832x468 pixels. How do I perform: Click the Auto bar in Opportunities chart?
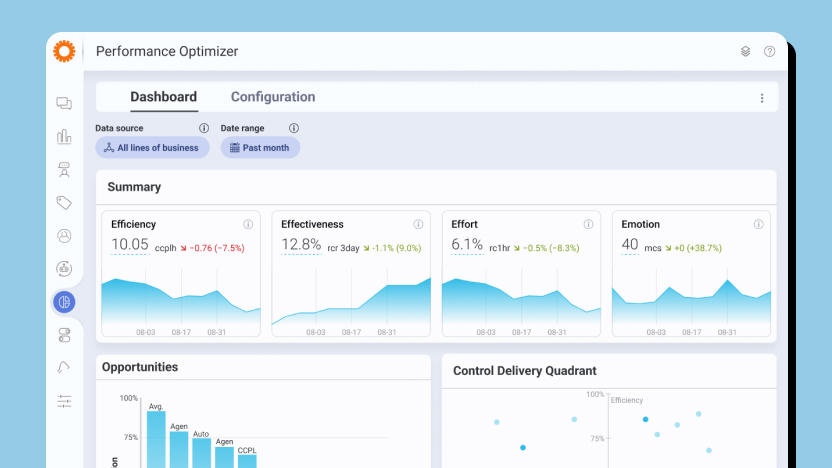[x=201, y=453]
